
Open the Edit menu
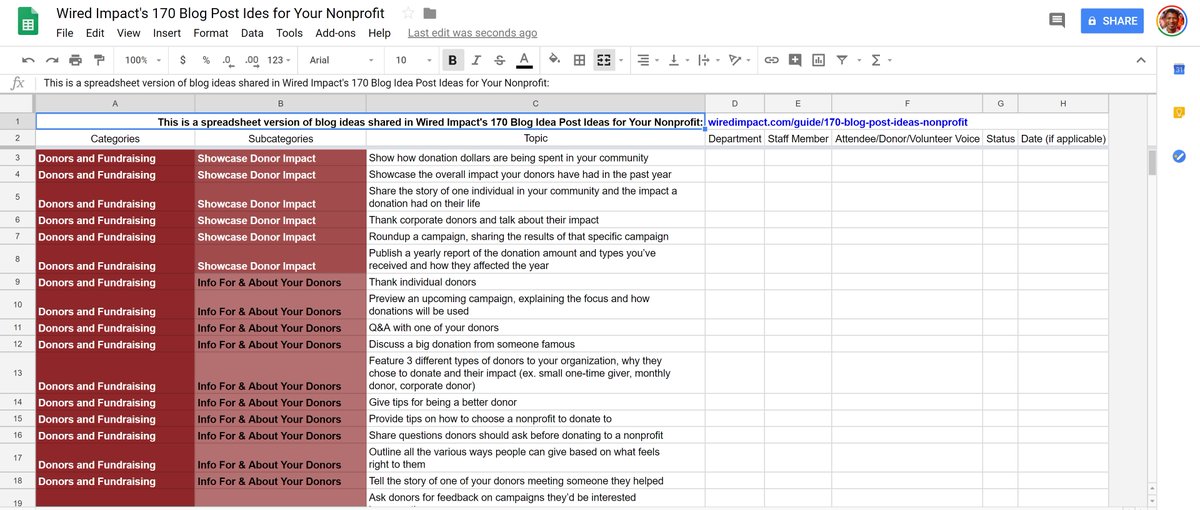pyautogui.click(x=95, y=33)
